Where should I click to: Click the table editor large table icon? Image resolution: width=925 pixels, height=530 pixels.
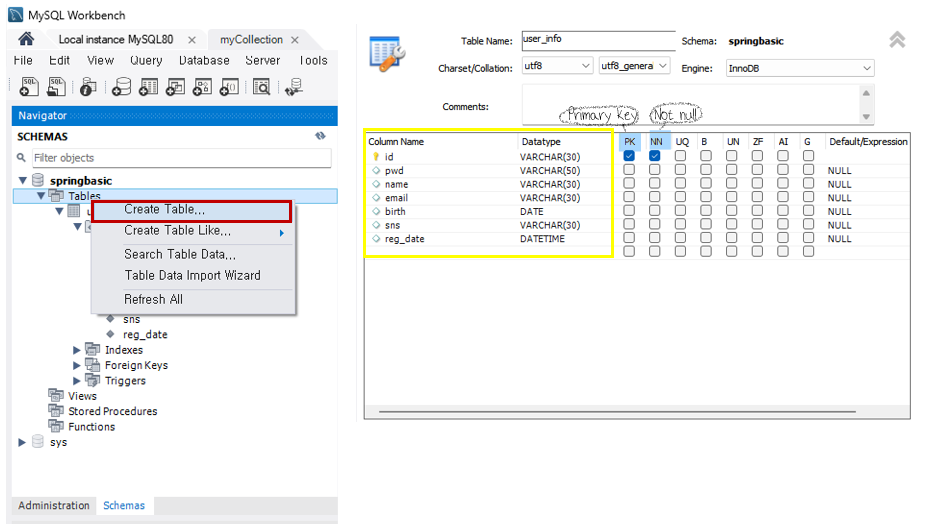(387, 54)
